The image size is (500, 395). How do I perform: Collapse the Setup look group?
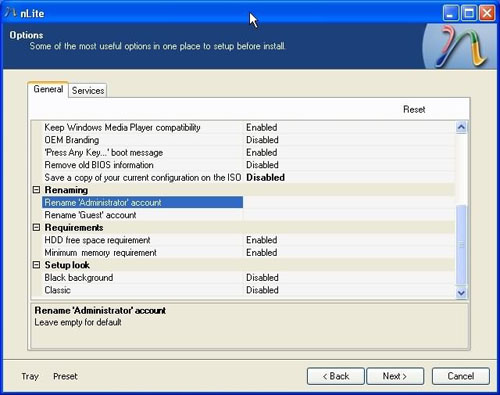pyautogui.click(x=36, y=265)
